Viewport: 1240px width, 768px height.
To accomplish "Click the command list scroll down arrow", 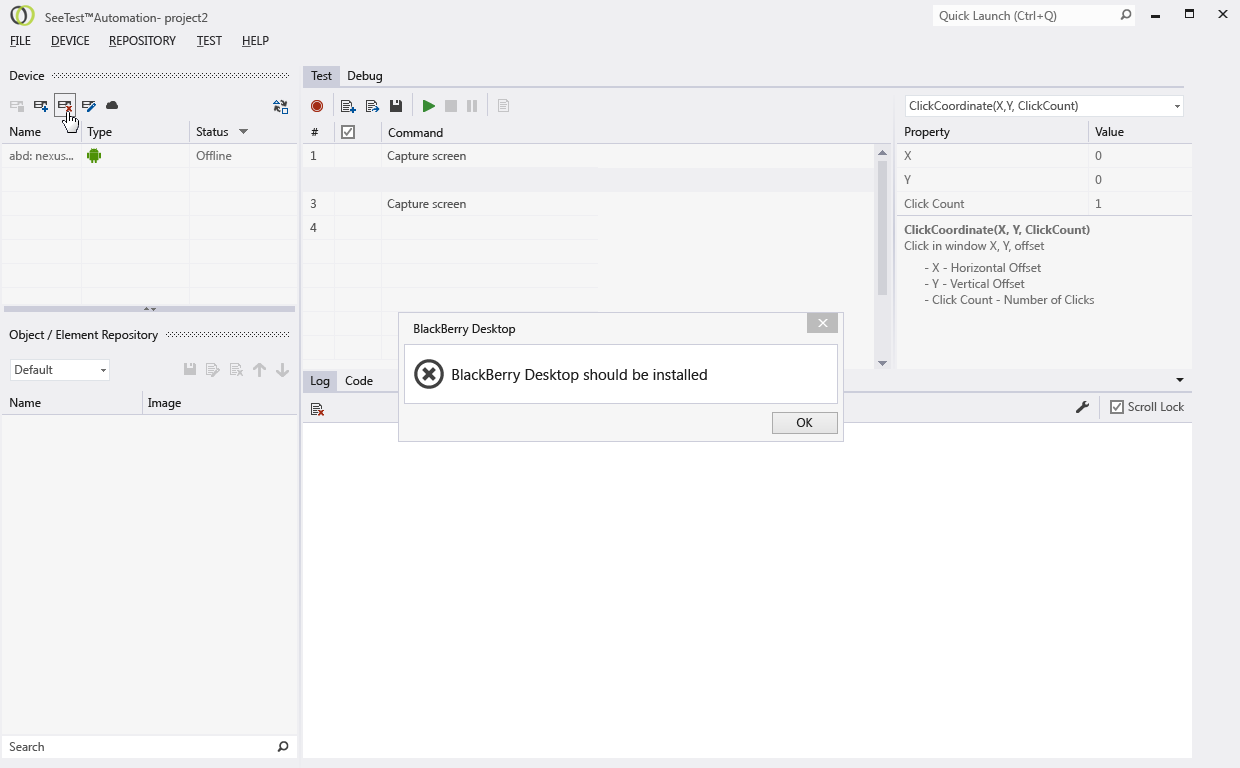I will 882,363.
